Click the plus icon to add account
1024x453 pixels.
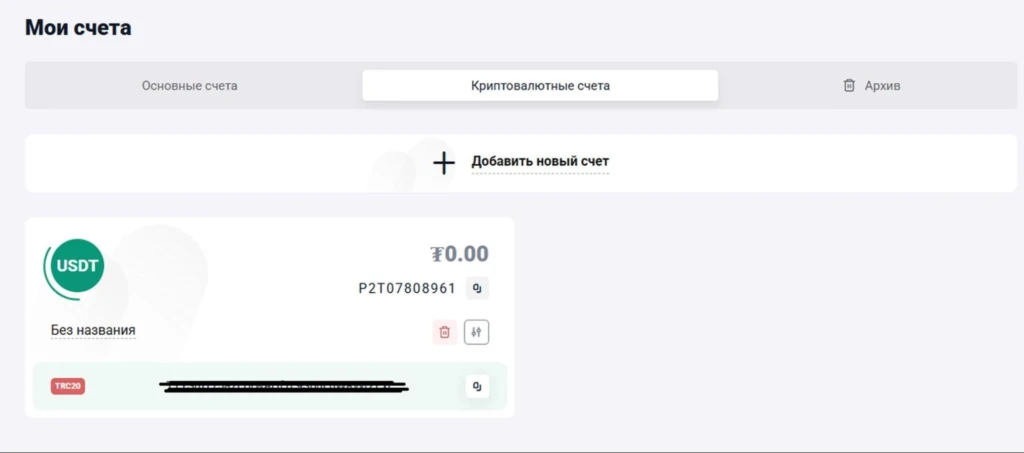tap(443, 163)
